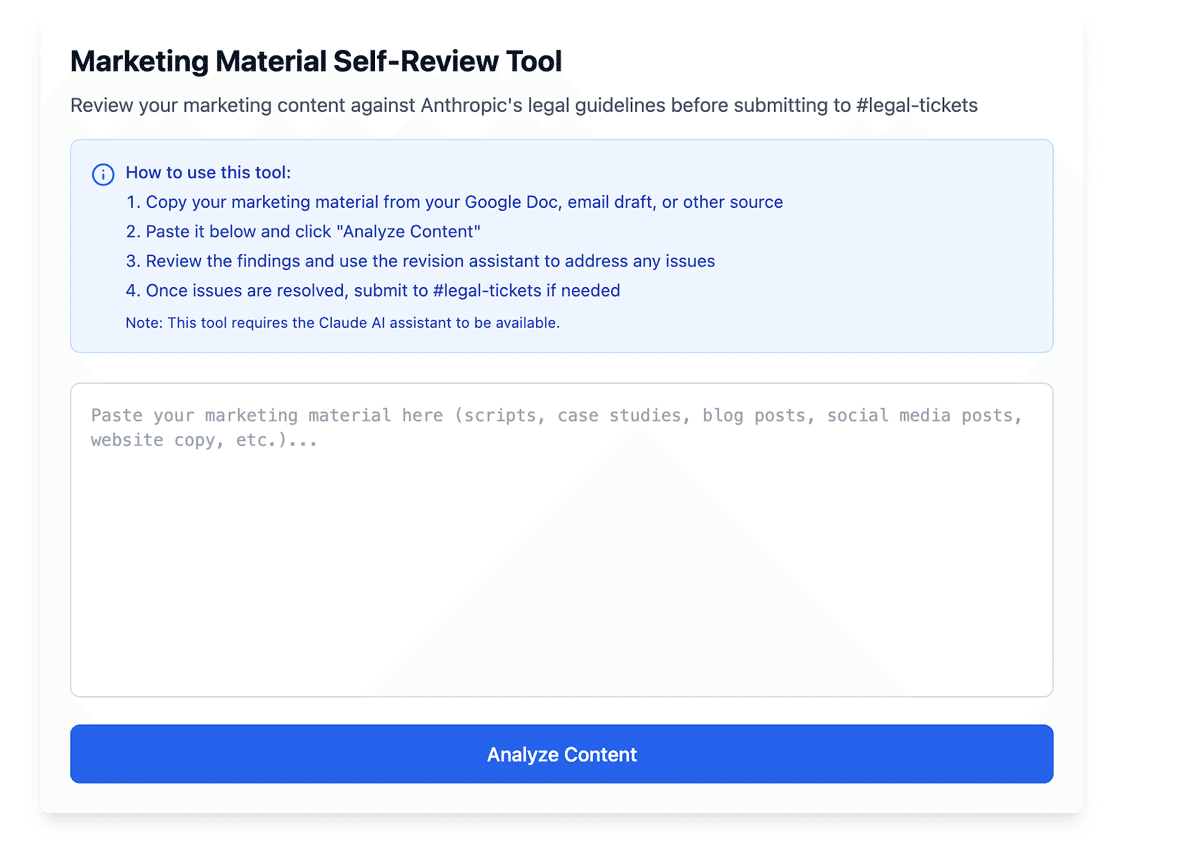
Task: Click the Marketing Material Self-Review Tool heading
Action: click(316, 62)
